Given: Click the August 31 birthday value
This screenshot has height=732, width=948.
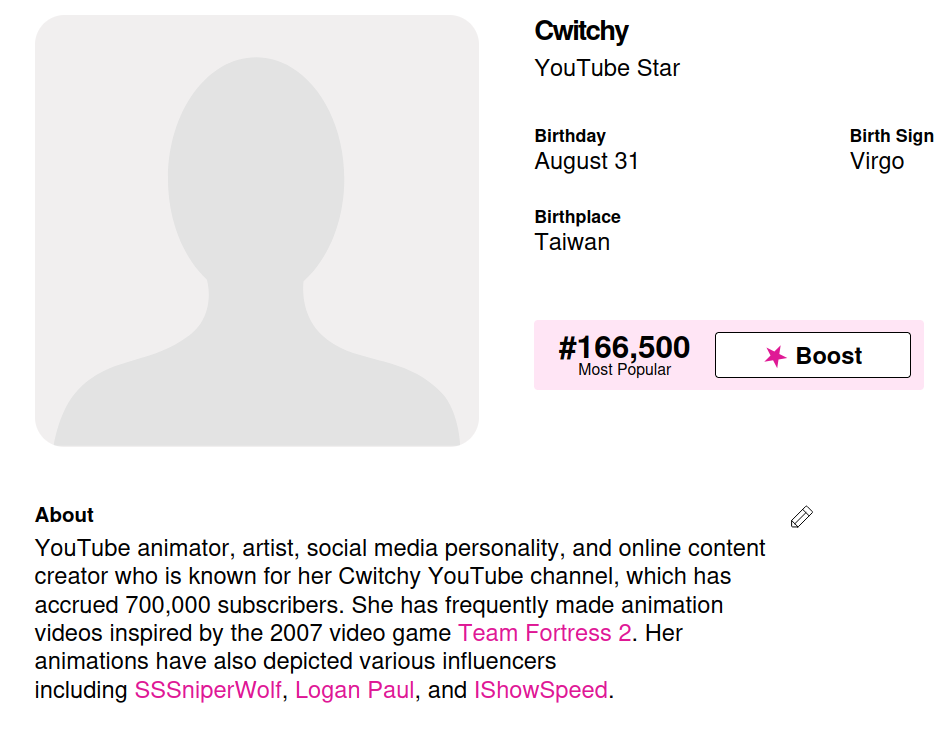Looking at the screenshot, I should click(x=586, y=161).
